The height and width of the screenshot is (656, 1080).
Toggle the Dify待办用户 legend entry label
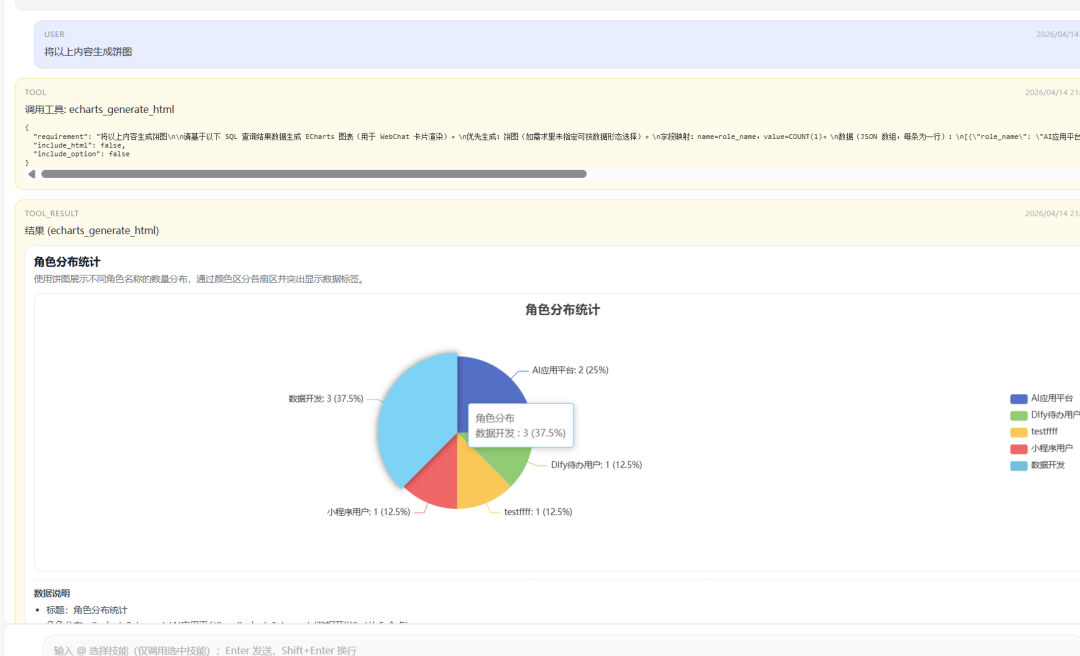1055,415
